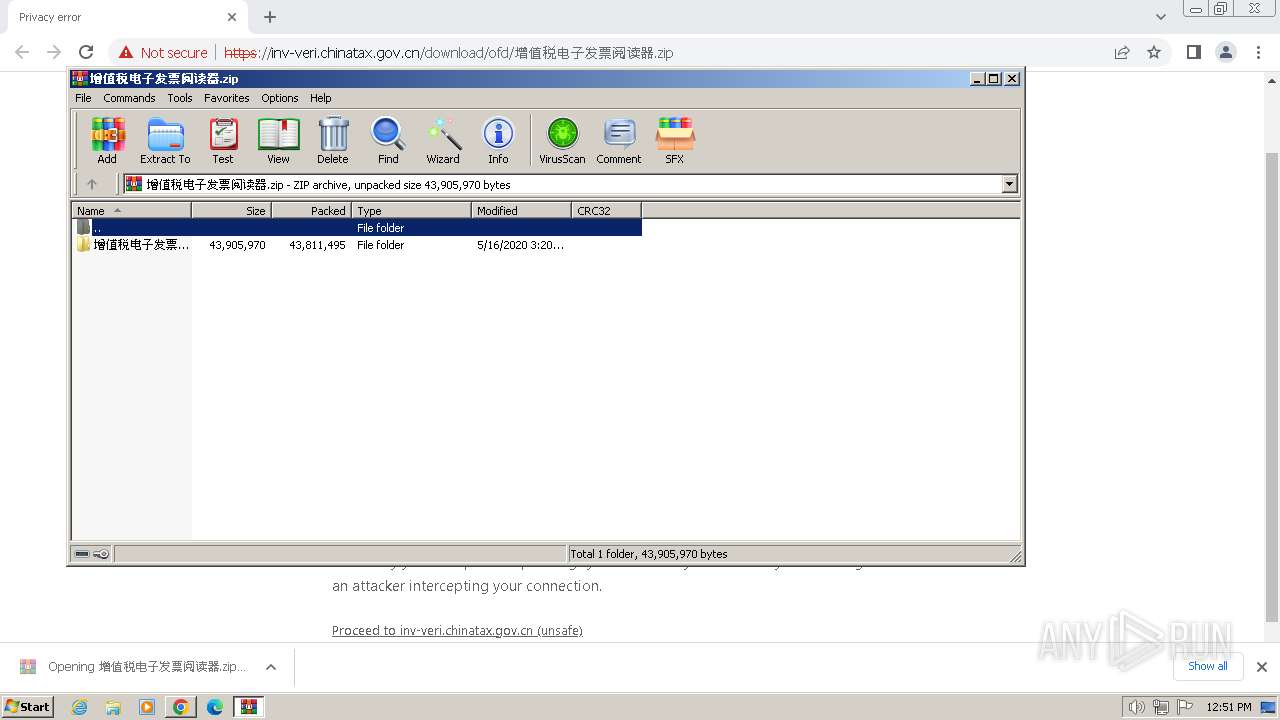Select the 增值税电子发票... folder row

click(x=357, y=245)
